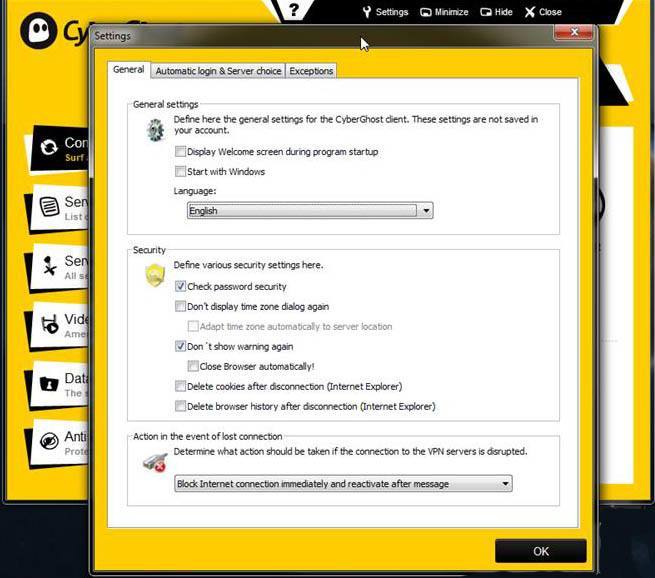The width and height of the screenshot is (655, 578).
Task: Tick Don't display time zone dialog again
Action: pyautogui.click(x=180, y=307)
